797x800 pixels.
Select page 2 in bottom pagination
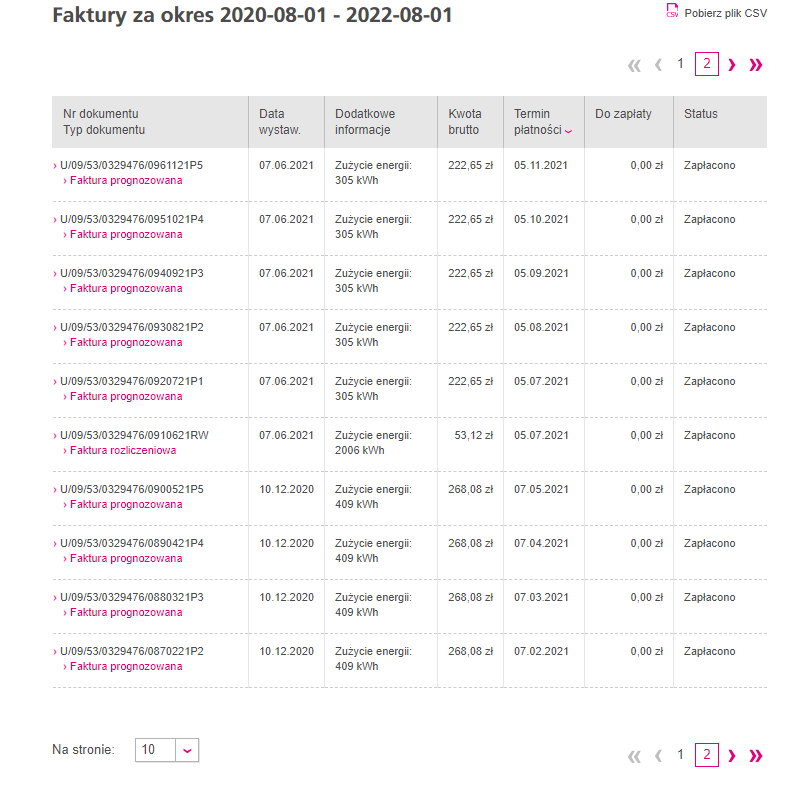click(x=706, y=755)
